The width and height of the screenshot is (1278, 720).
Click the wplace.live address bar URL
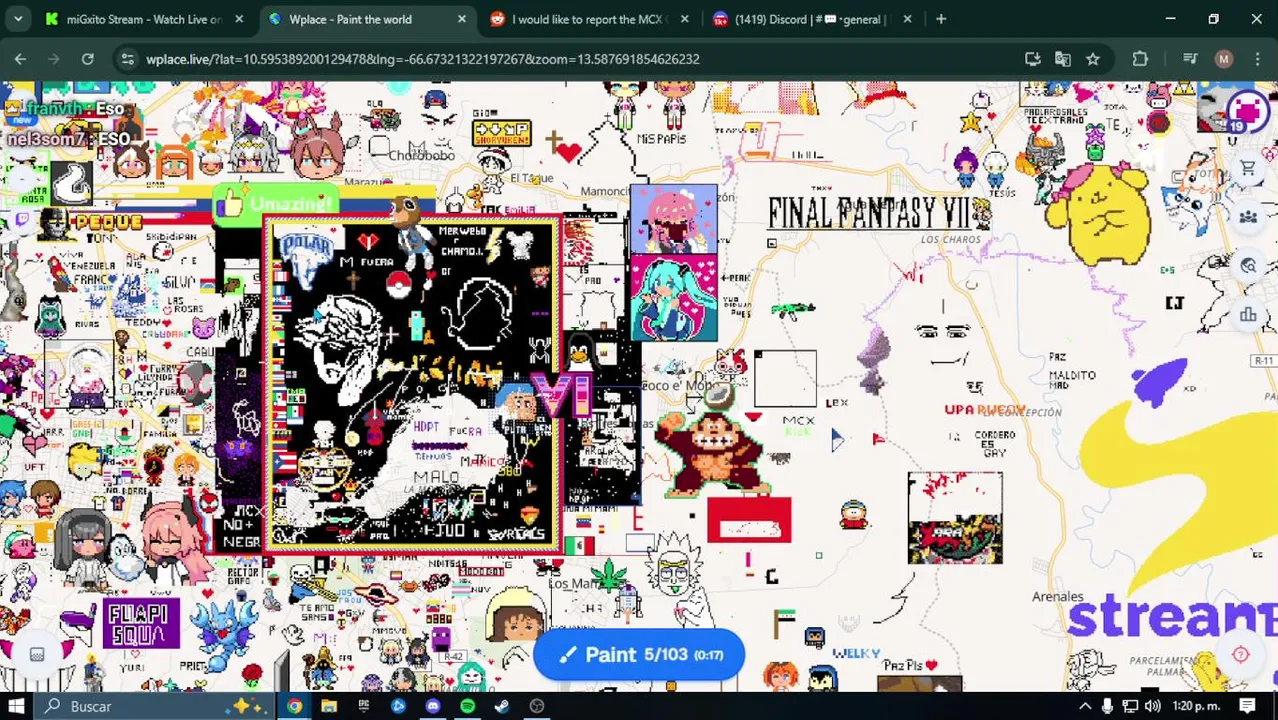pyautogui.click(x=422, y=59)
